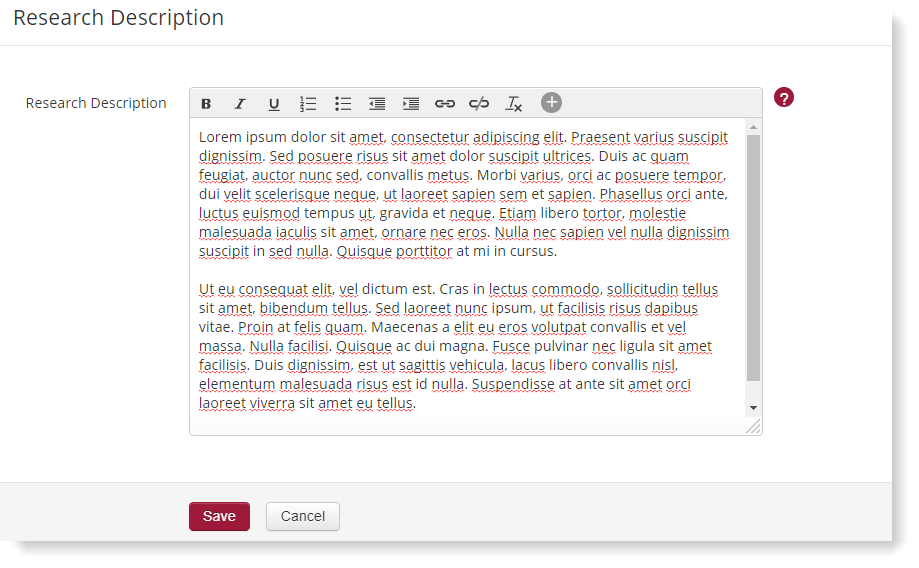Viewport: 919px width, 568px height.
Task: Remove link with the unlink icon
Action: [x=479, y=104]
